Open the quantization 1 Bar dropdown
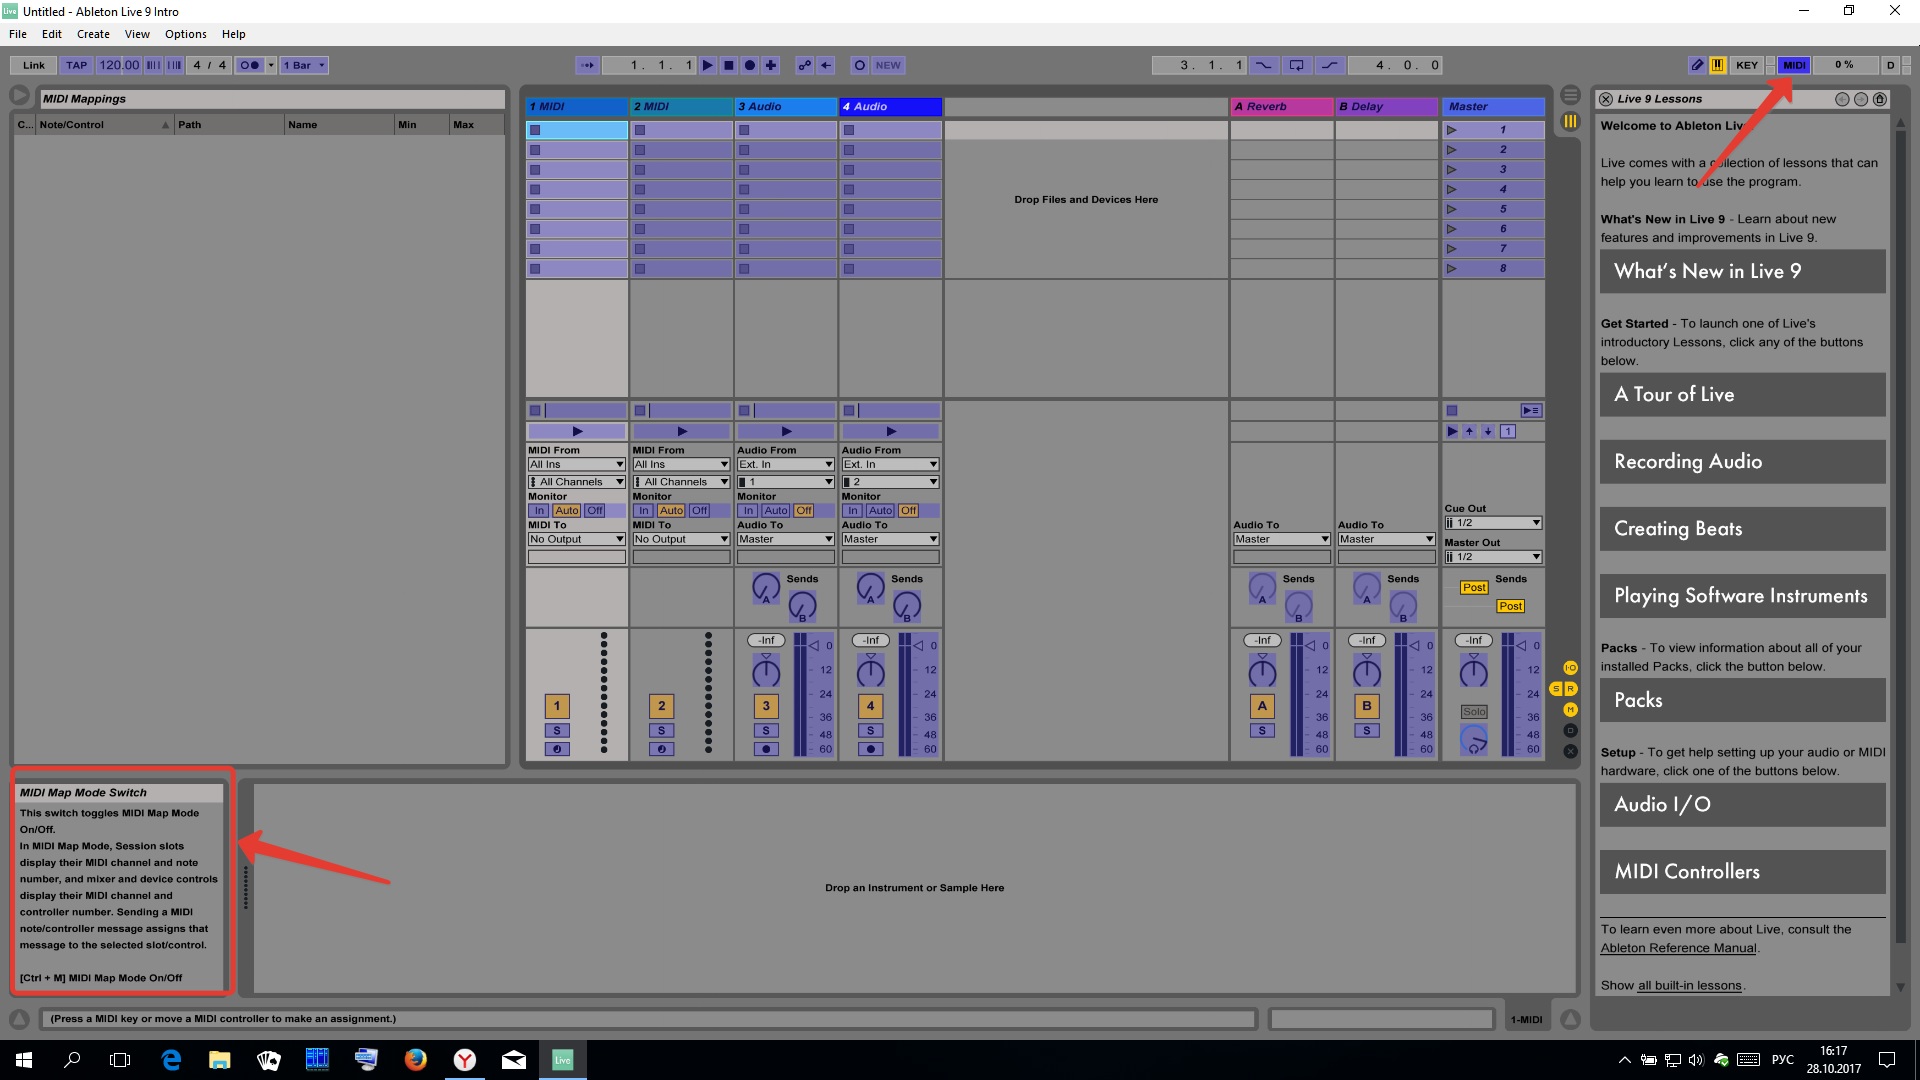 point(304,65)
